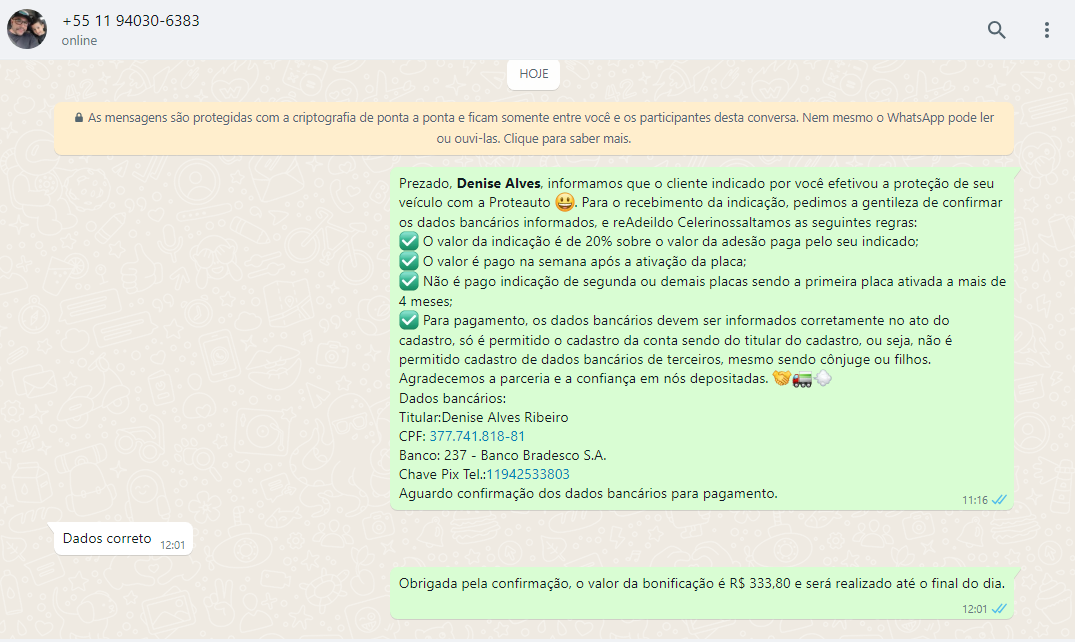This screenshot has height=642, width=1075.
Task: Click the contact profile picture
Action: pos(27,30)
